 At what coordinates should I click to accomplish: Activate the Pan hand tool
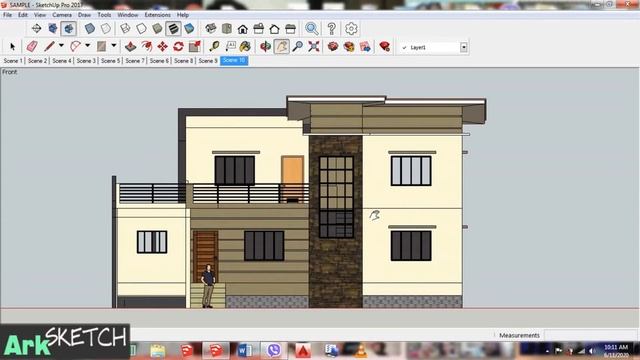[x=282, y=47]
